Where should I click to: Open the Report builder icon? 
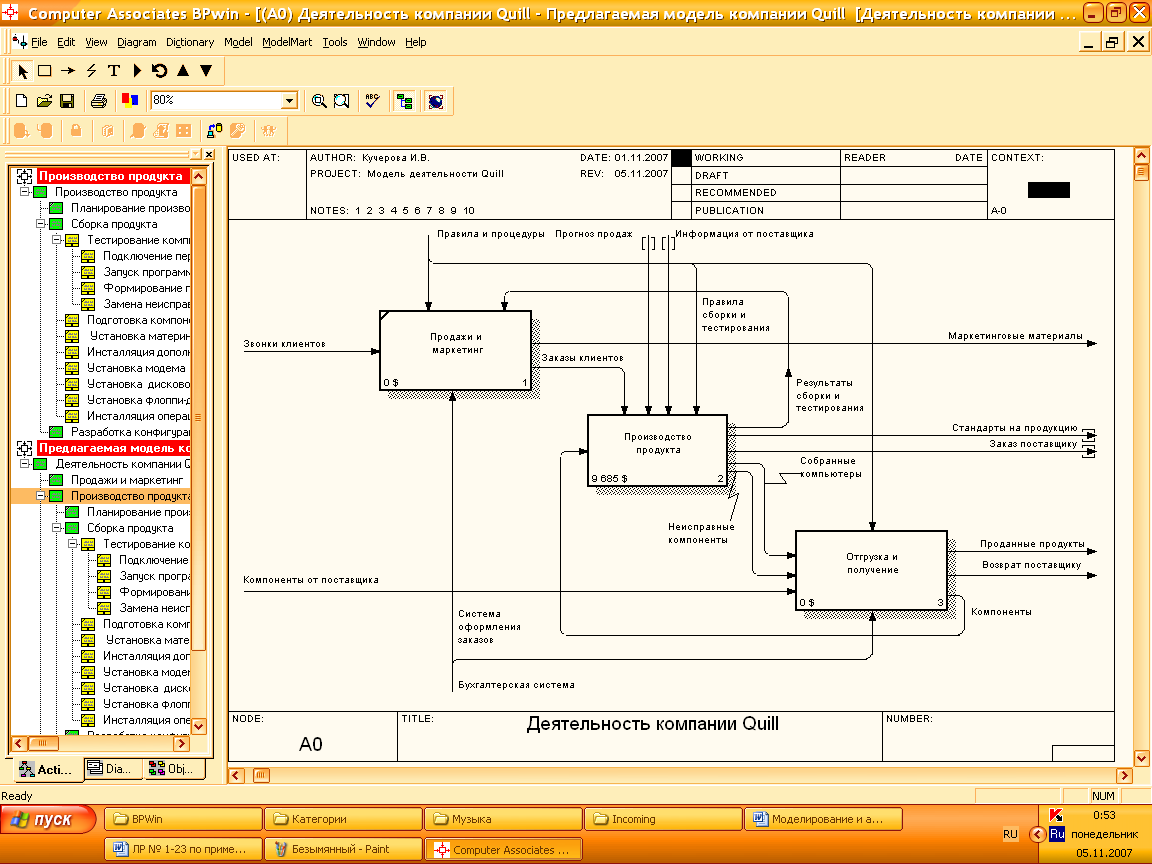pyautogui.click(x=130, y=101)
